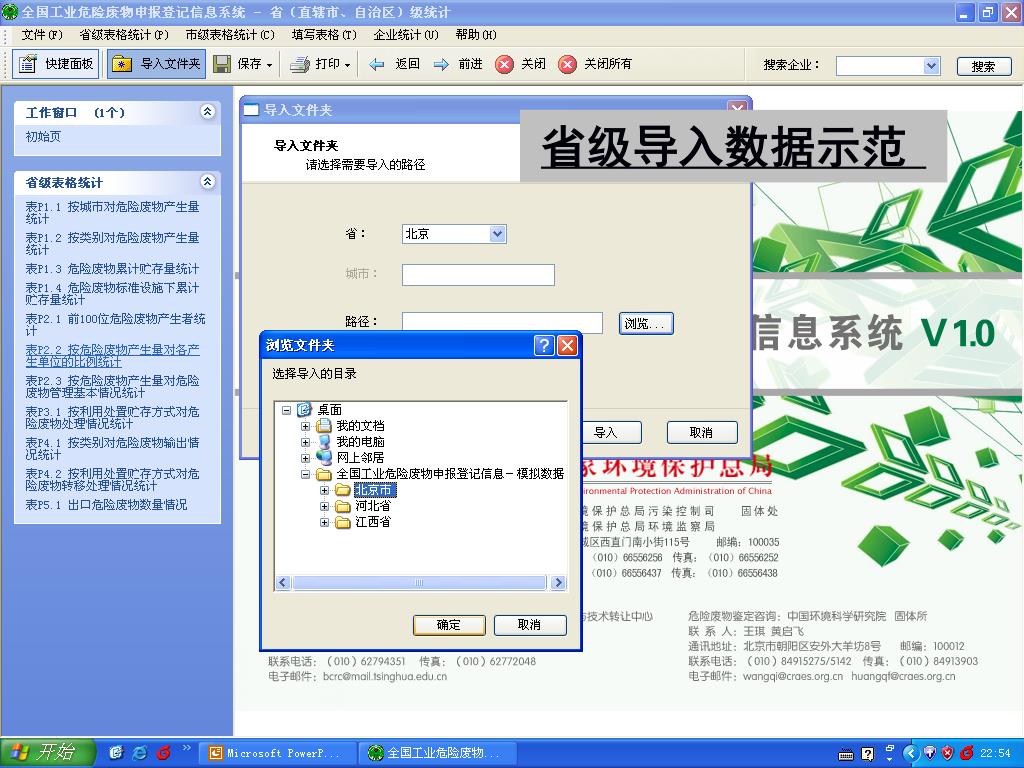Image resolution: width=1024 pixels, height=768 pixels.
Task: Open 表P1.2 按类别对危险废物产生量统计
Action: [x=112, y=244]
